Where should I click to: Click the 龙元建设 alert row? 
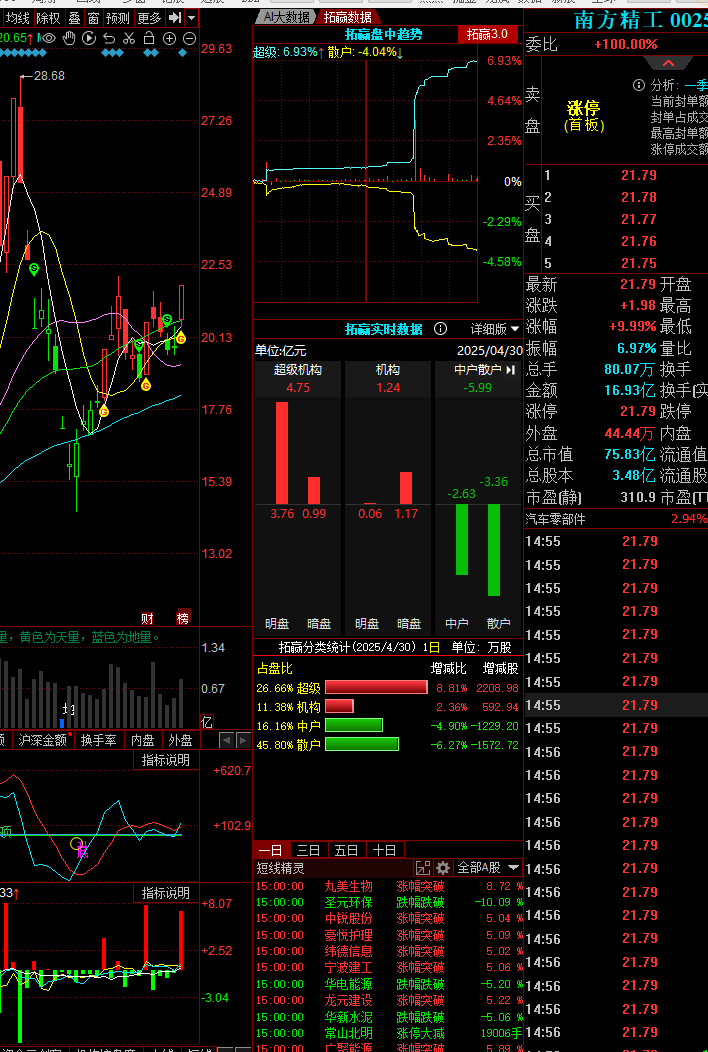388,1000
